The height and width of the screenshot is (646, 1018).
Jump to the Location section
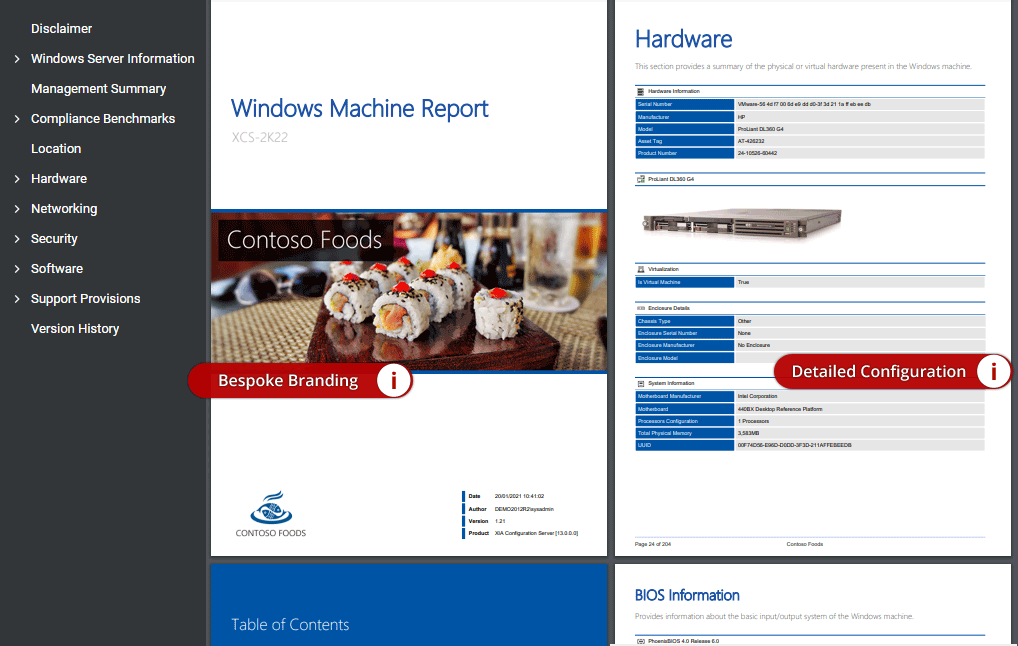click(56, 149)
